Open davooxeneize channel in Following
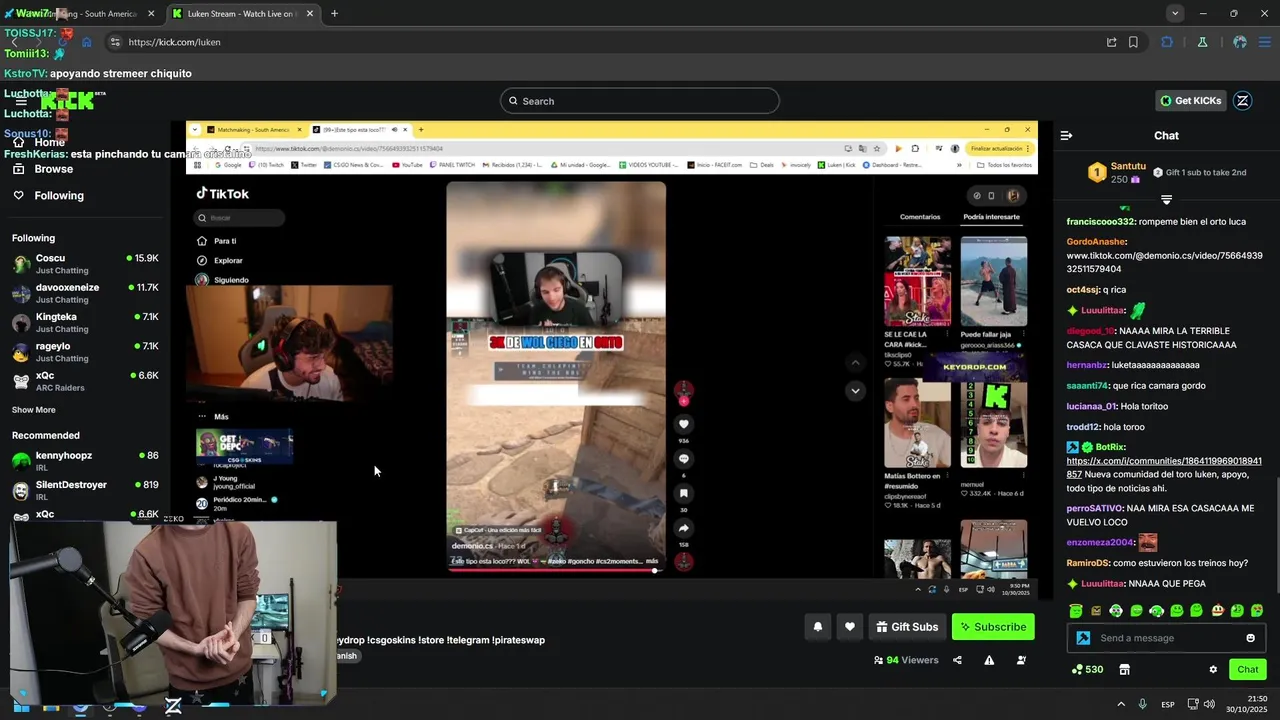Image resolution: width=1280 pixels, height=720 pixels. (85, 293)
